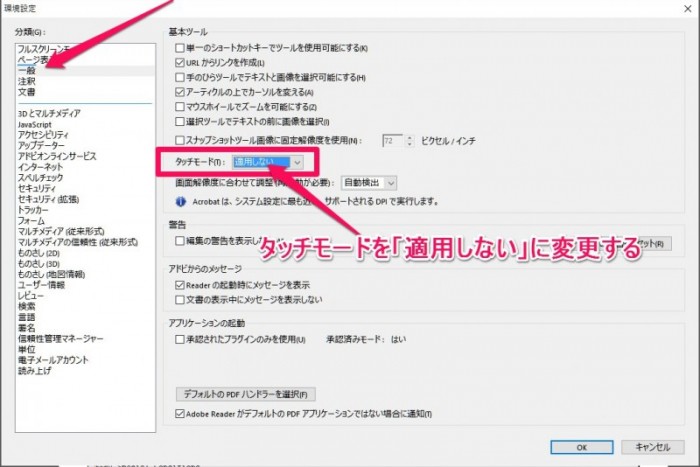
Task: Open the タッチモード dropdown
Action: coord(268,162)
